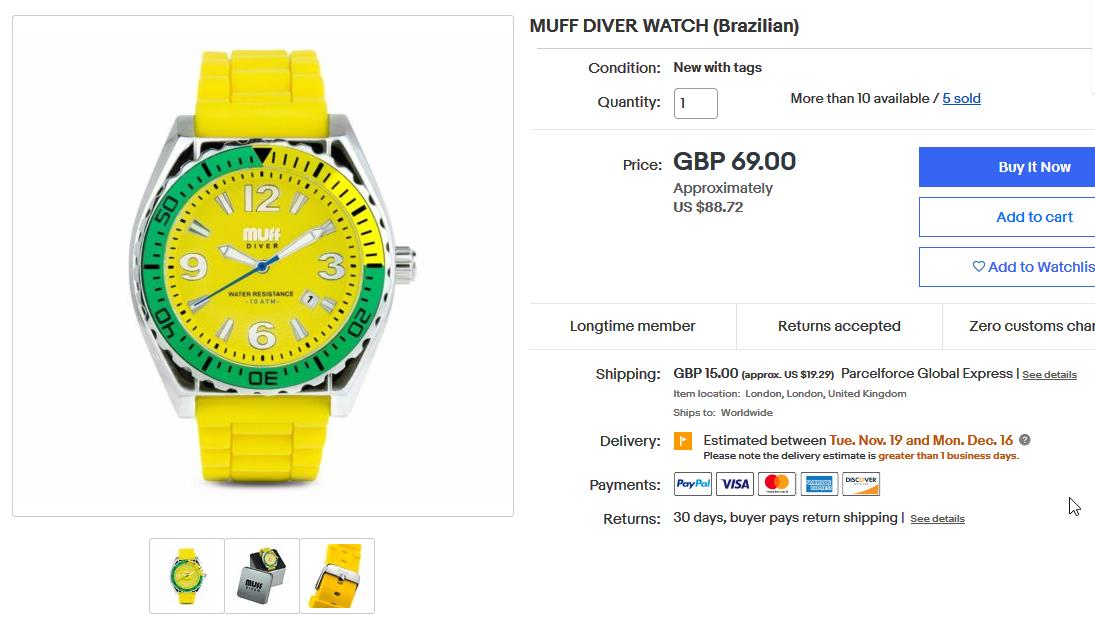Click the American Express card icon

[819, 484]
